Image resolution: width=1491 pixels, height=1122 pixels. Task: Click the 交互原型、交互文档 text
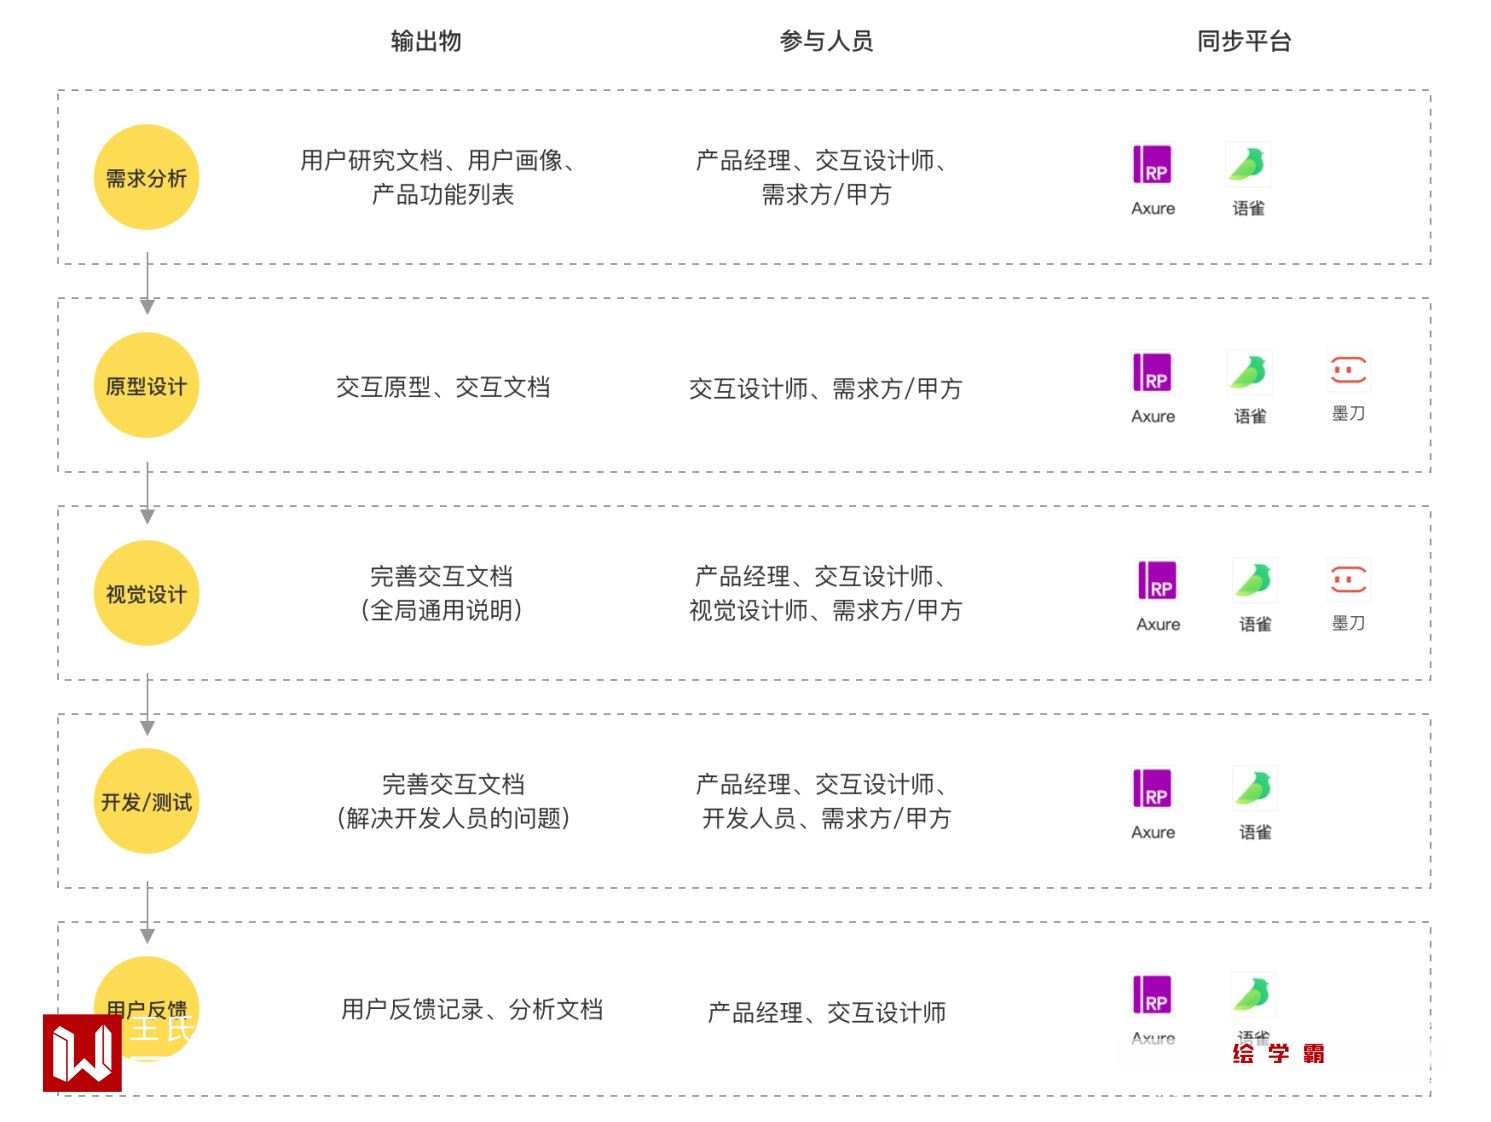click(443, 388)
